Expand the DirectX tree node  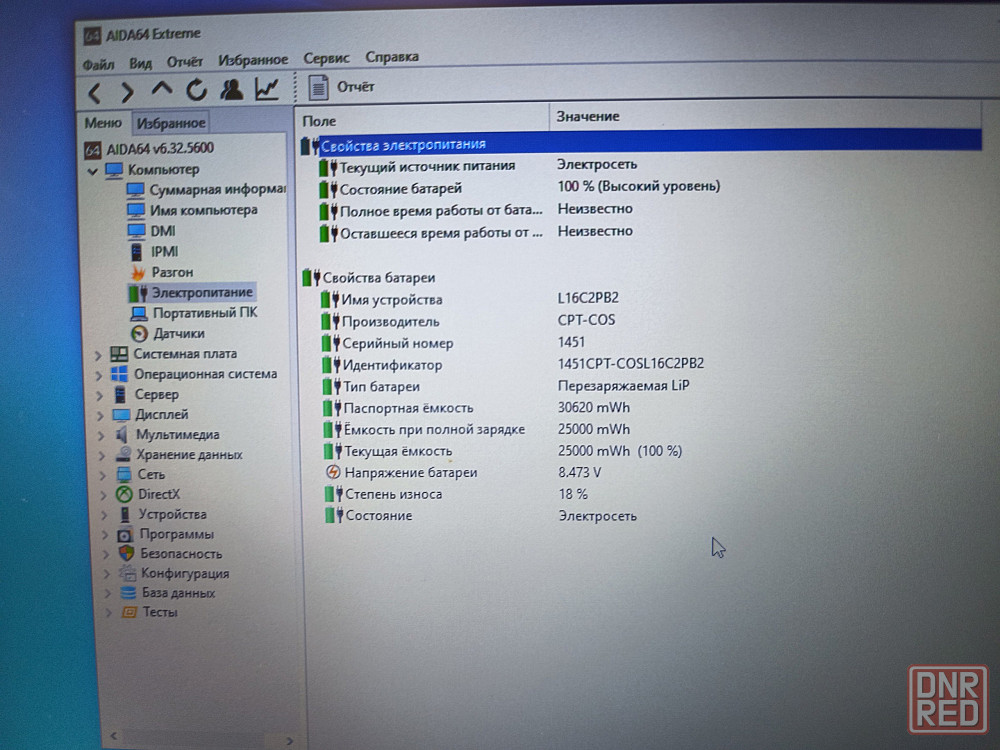tap(104, 495)
